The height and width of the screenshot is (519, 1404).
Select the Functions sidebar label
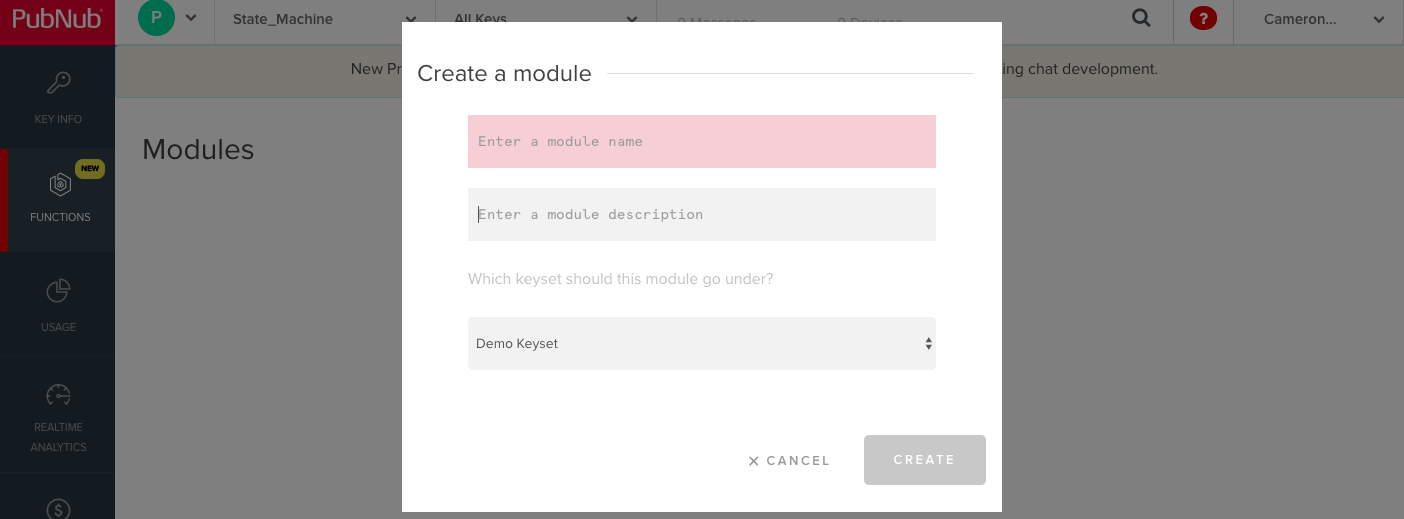tap(60, 217)
